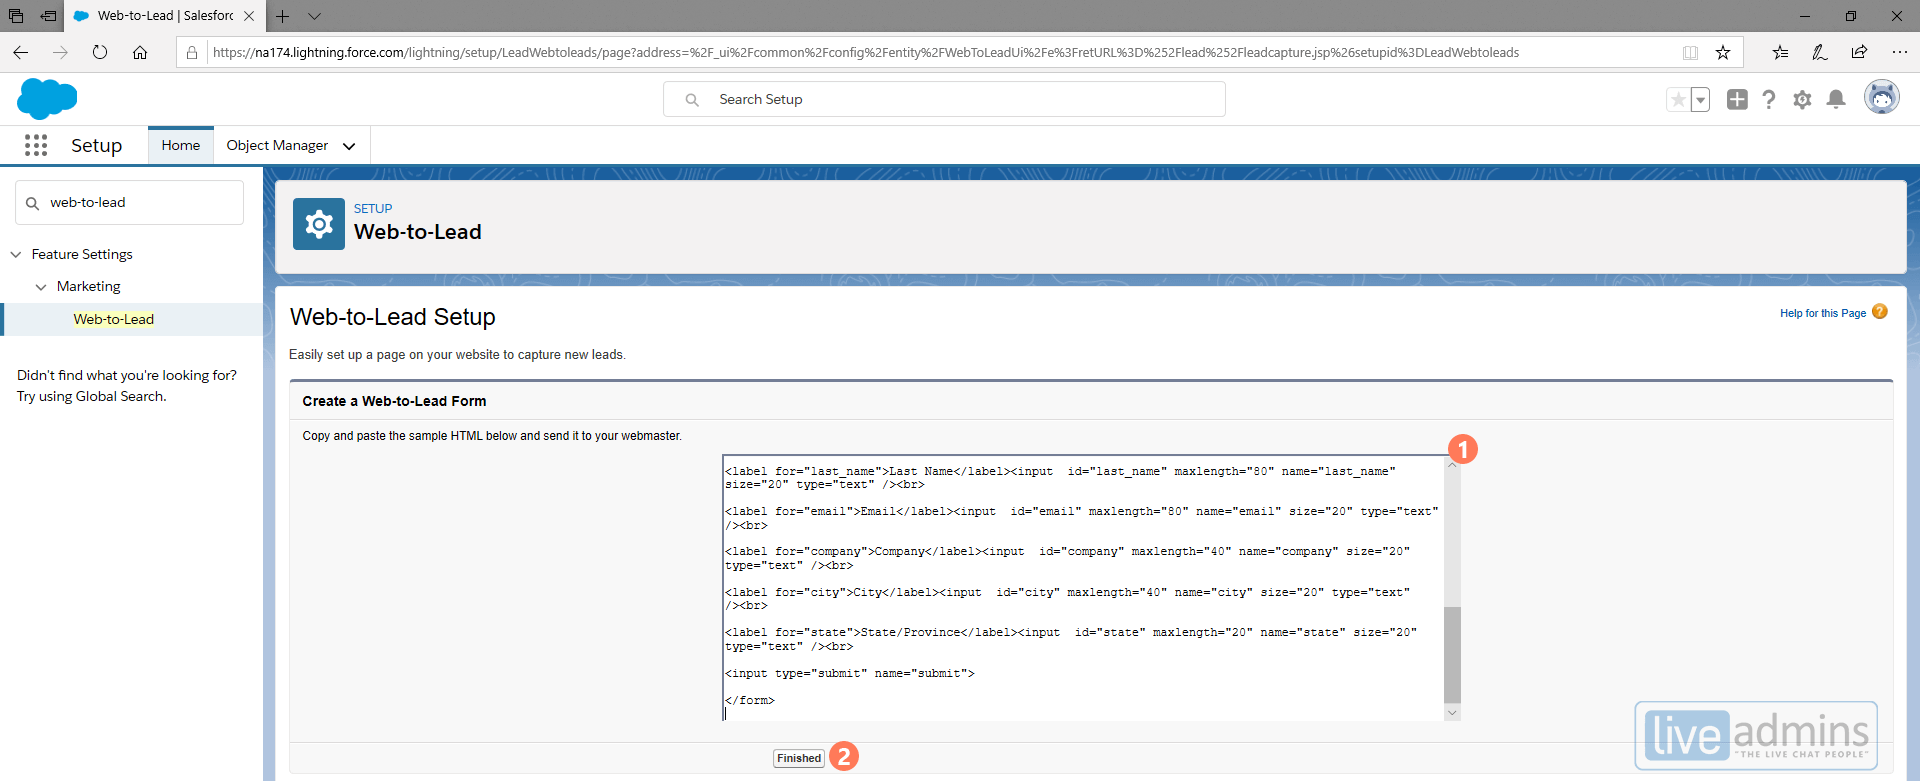Click the Favorites star icon

pyautogui.click(x=1678, y=99)
